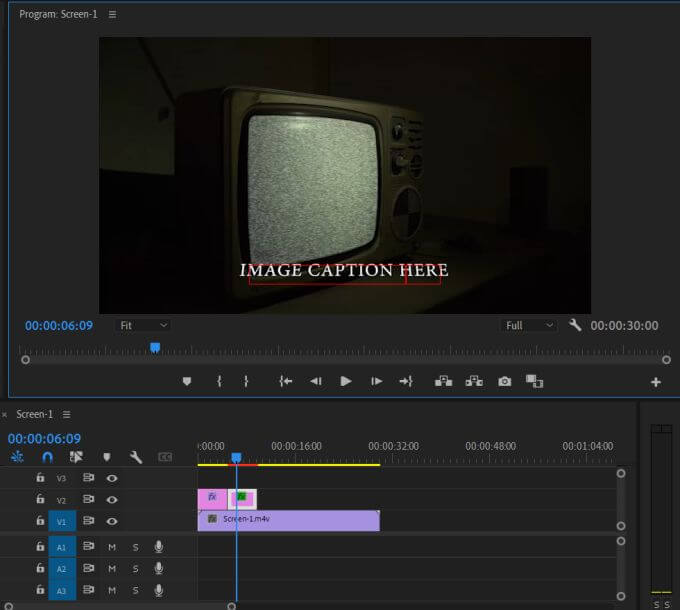Toggle lock on track V3
Viewport: 680px width, 610px height.
point(40,478)
